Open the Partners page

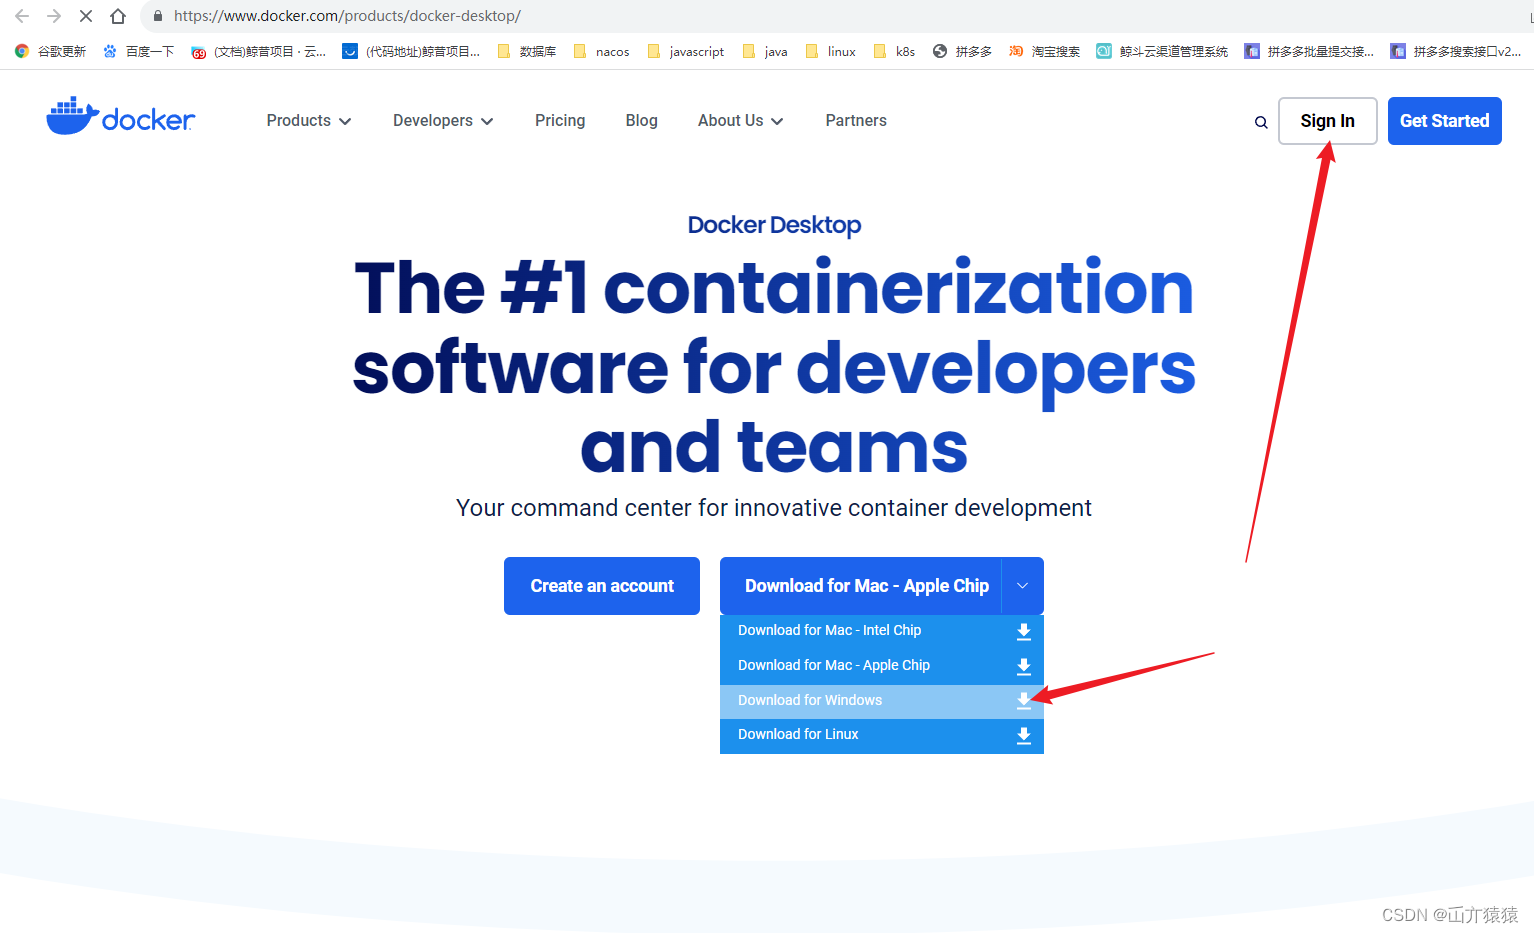tap(856, 121)
